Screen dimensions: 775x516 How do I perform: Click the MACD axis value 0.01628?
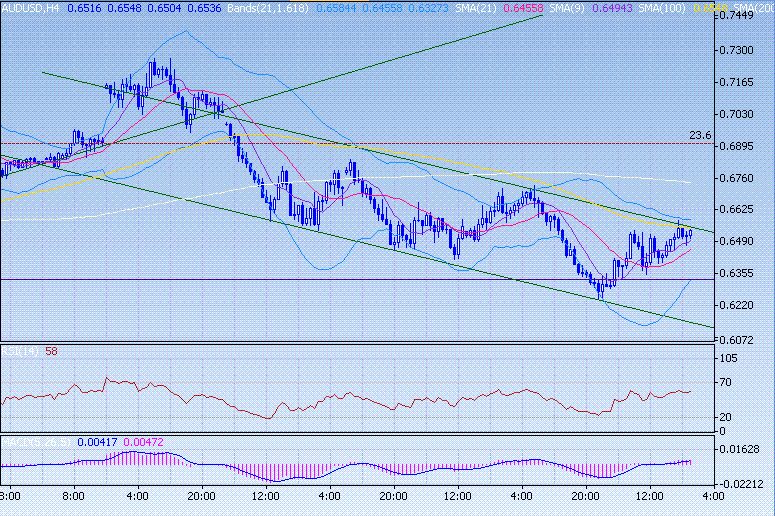point(743,451)
